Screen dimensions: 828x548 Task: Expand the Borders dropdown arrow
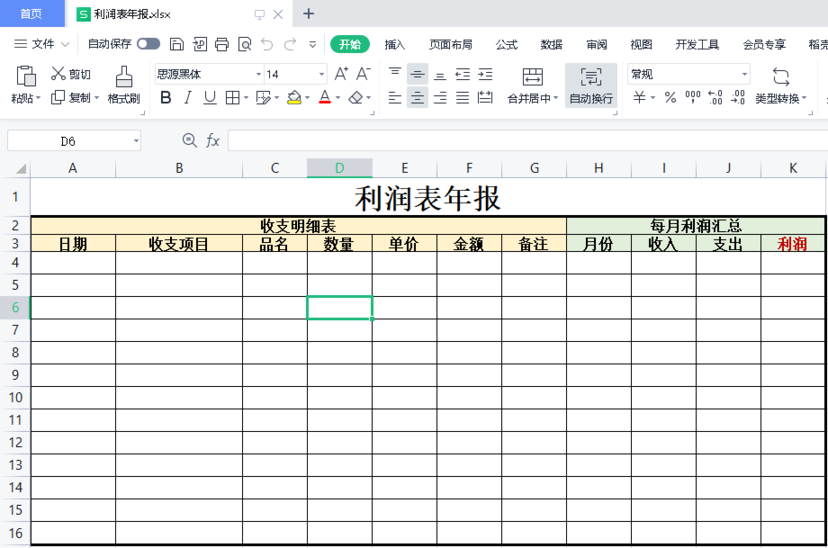point(246,98)
